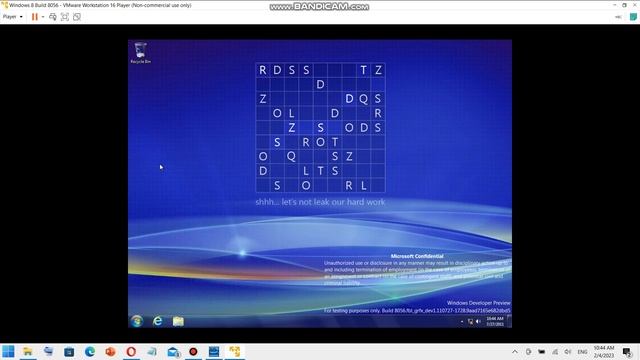
Task: Click the L cell next to O in fourth row
Action: (x=291, y=113)
